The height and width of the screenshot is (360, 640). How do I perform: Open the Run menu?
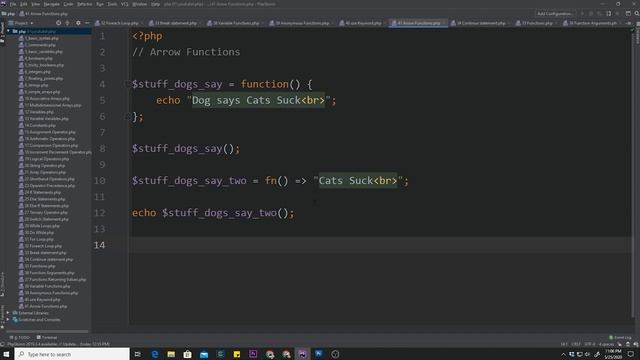tap(100, 4)
